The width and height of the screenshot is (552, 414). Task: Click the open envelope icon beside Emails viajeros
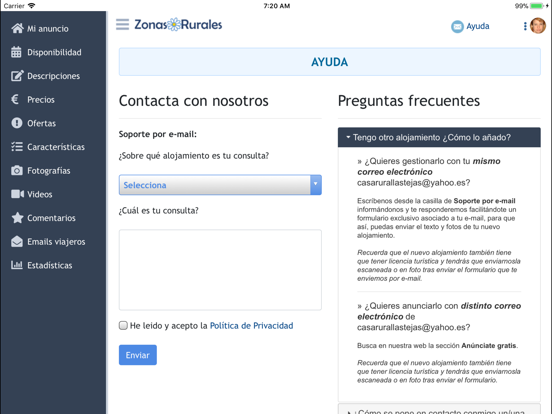click(x=17, y=242)
